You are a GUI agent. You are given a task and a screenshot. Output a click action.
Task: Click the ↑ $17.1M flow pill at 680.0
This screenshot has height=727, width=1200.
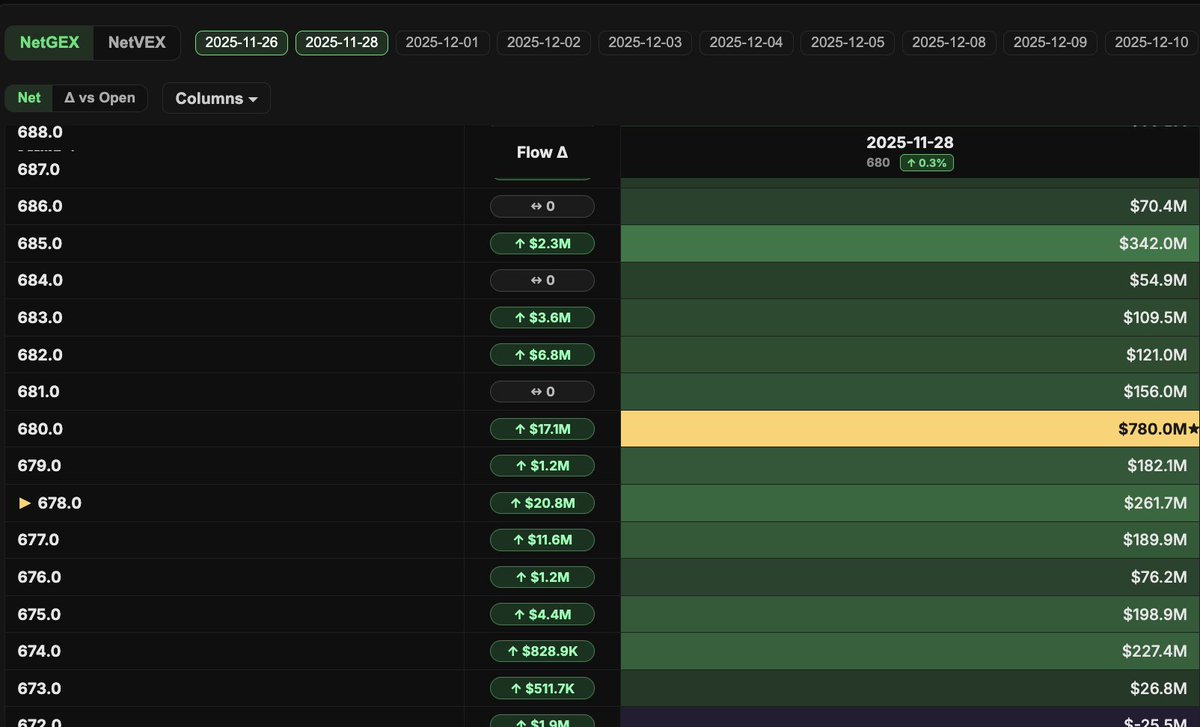541,428
